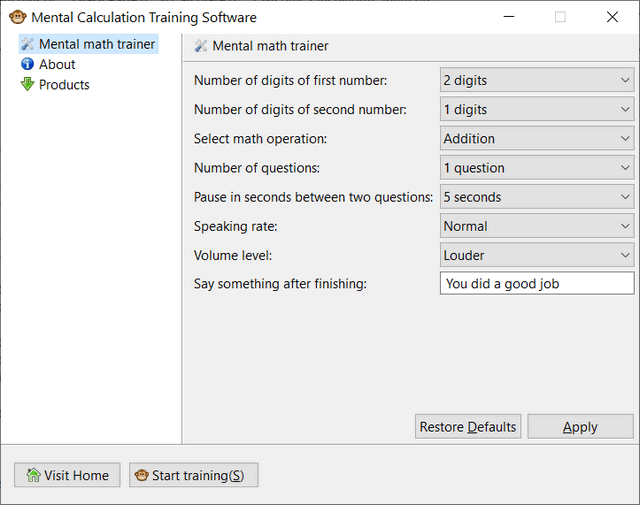Click the tools icon beside sidebar Mental math trainer
The height and width of the screenshot is (505, 640).
(x=28, y=44)
